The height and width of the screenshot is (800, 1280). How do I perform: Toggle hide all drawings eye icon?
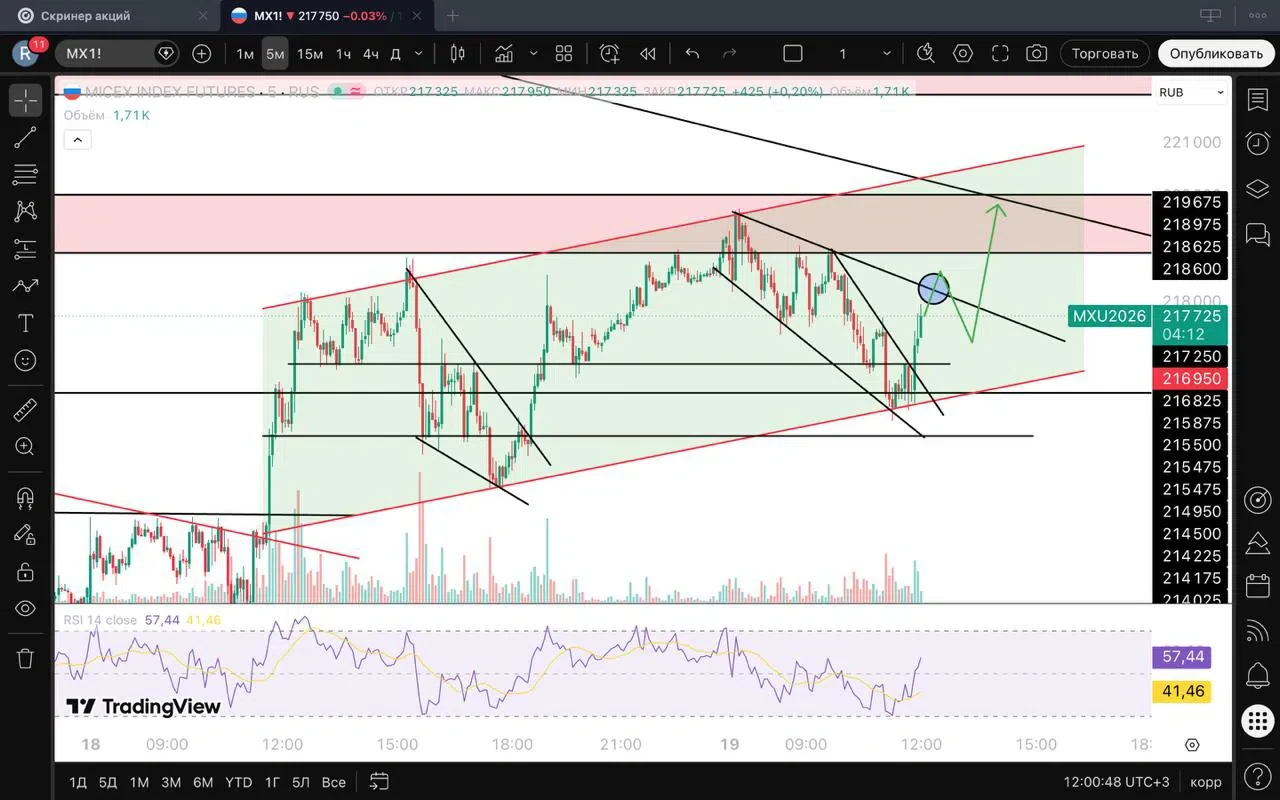25,609
